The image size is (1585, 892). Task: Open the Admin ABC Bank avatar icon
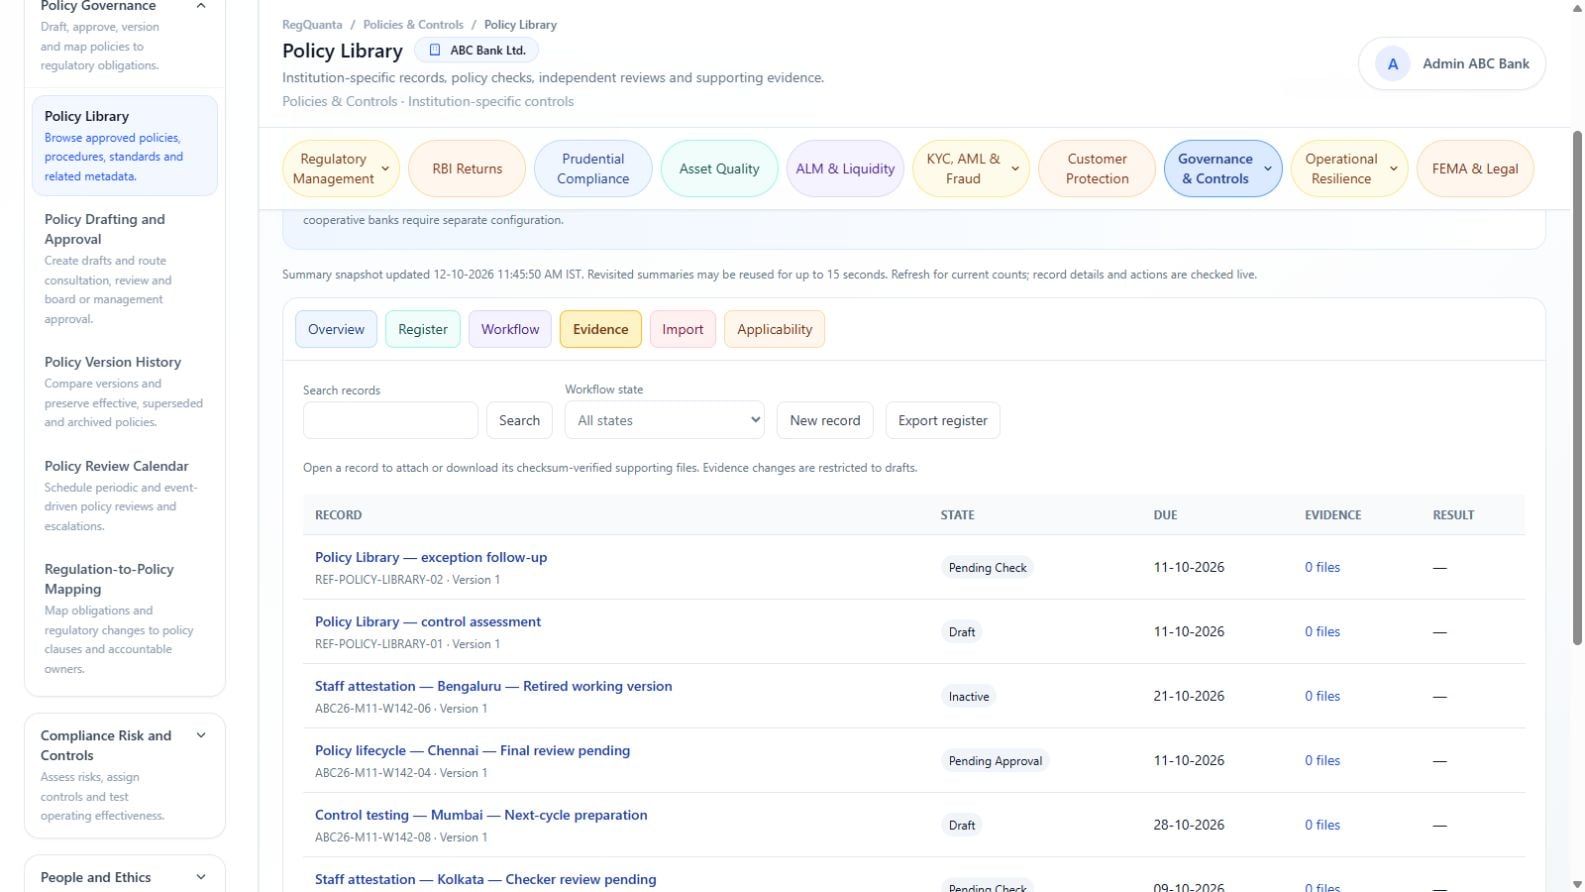coord(1392,64)
